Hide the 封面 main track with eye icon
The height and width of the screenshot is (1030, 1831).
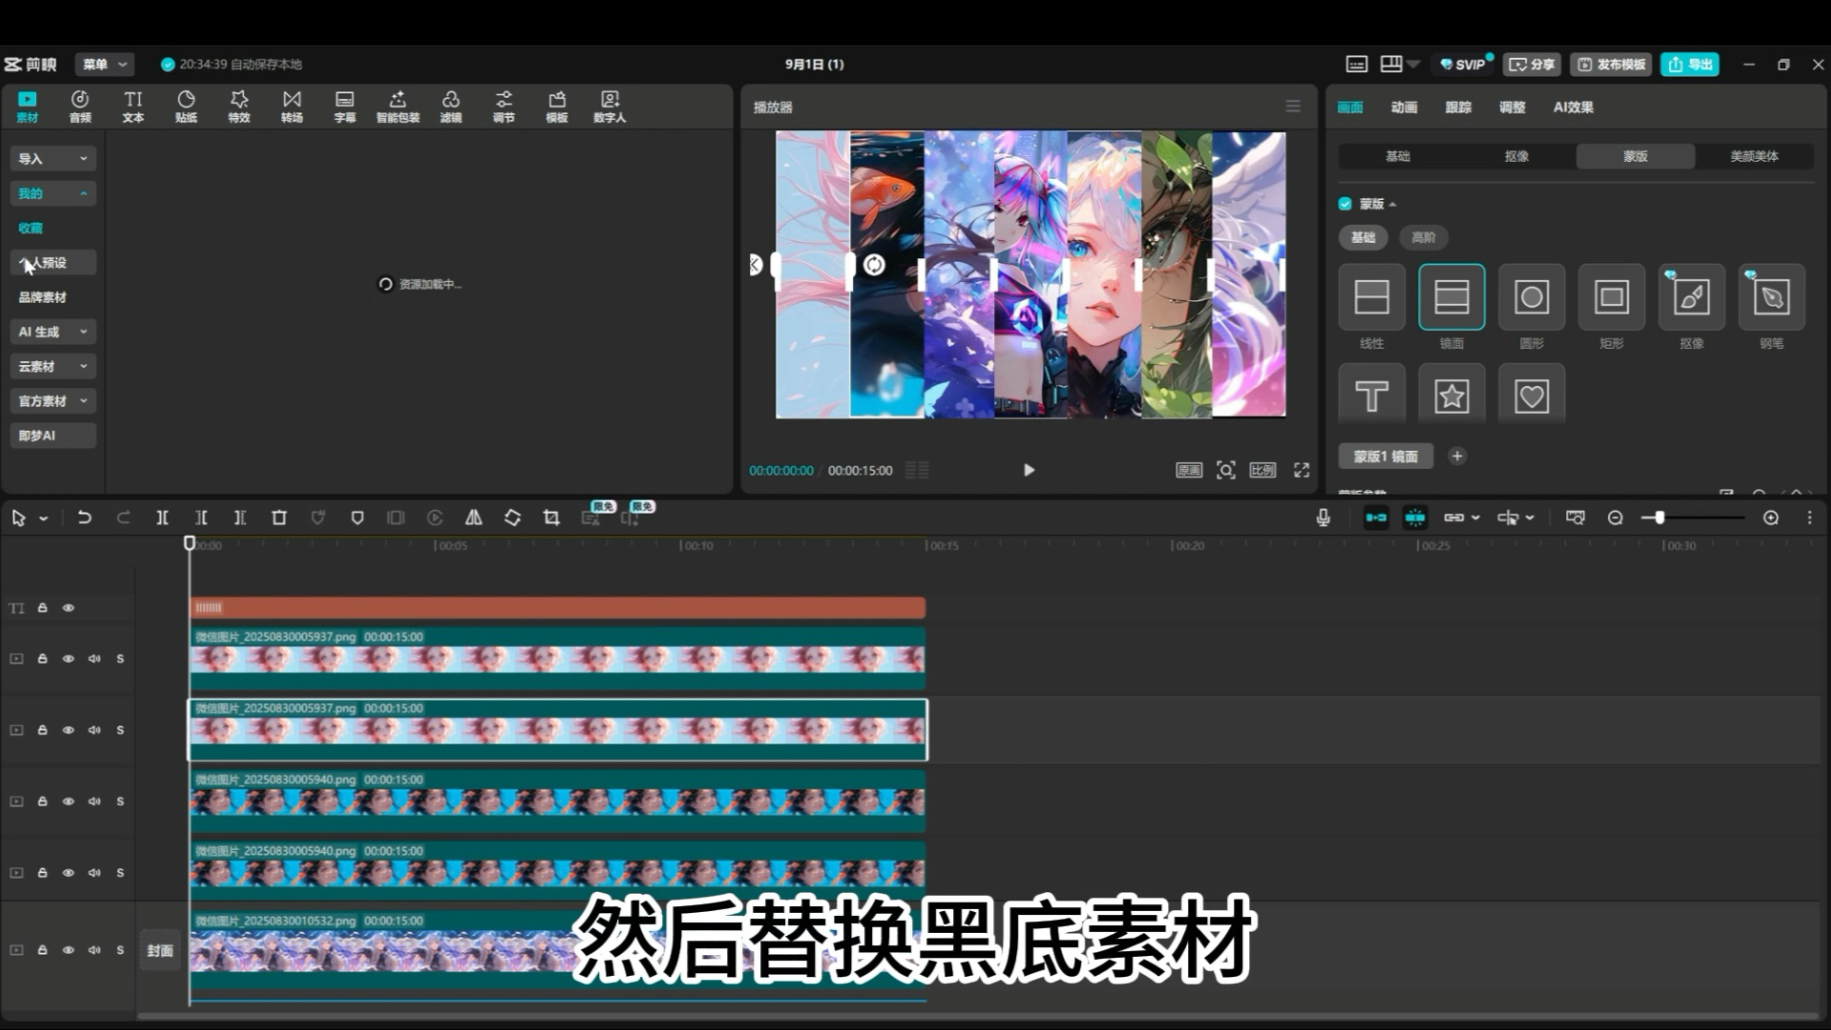[68, 950]
